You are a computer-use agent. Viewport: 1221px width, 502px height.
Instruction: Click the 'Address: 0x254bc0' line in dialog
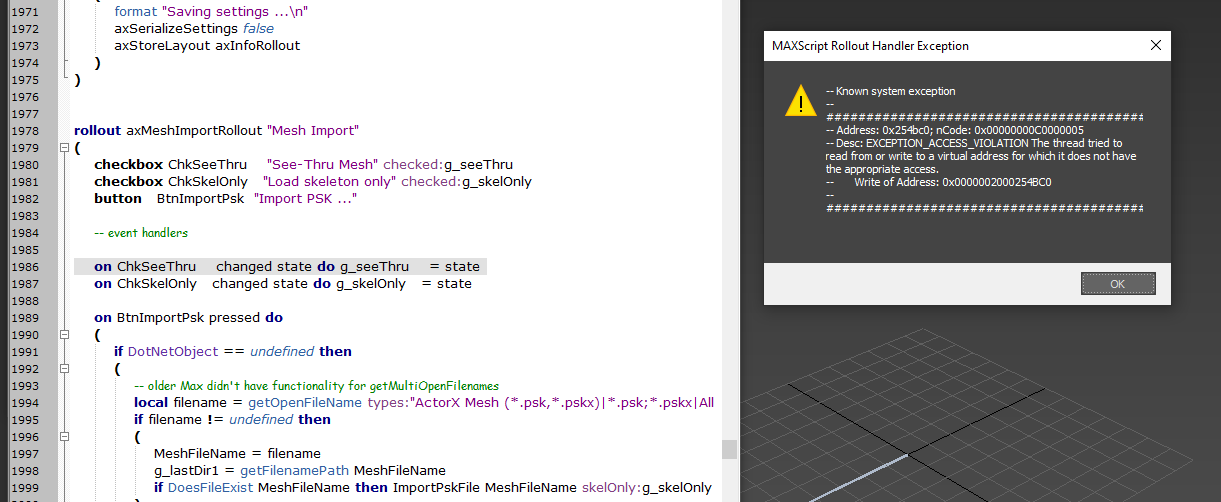(x=955, y=130)
